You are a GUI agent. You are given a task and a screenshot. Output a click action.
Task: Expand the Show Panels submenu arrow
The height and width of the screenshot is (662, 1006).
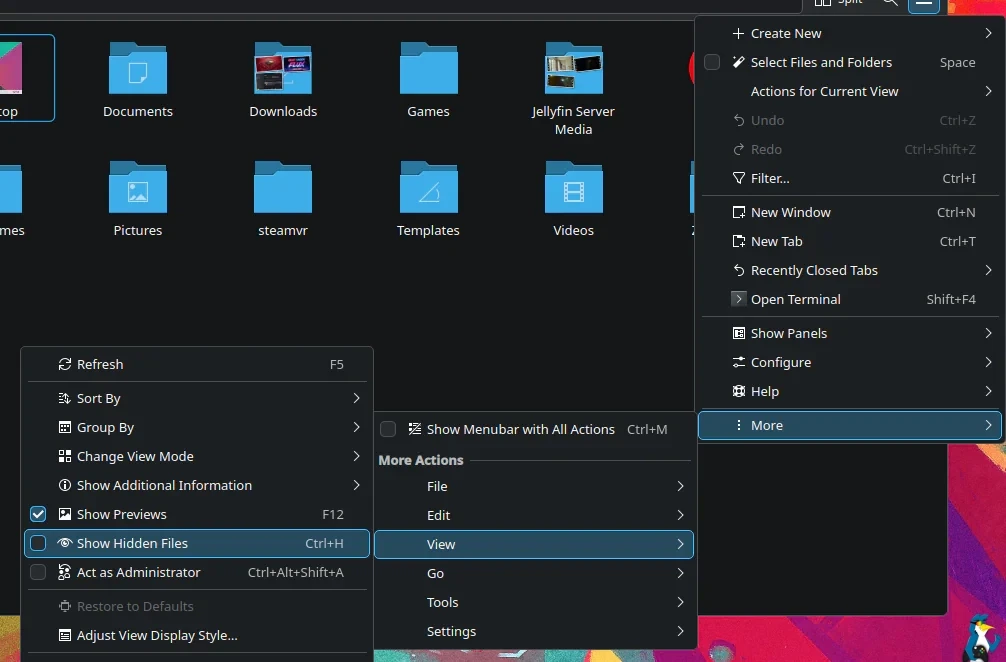tap(988, 333)
